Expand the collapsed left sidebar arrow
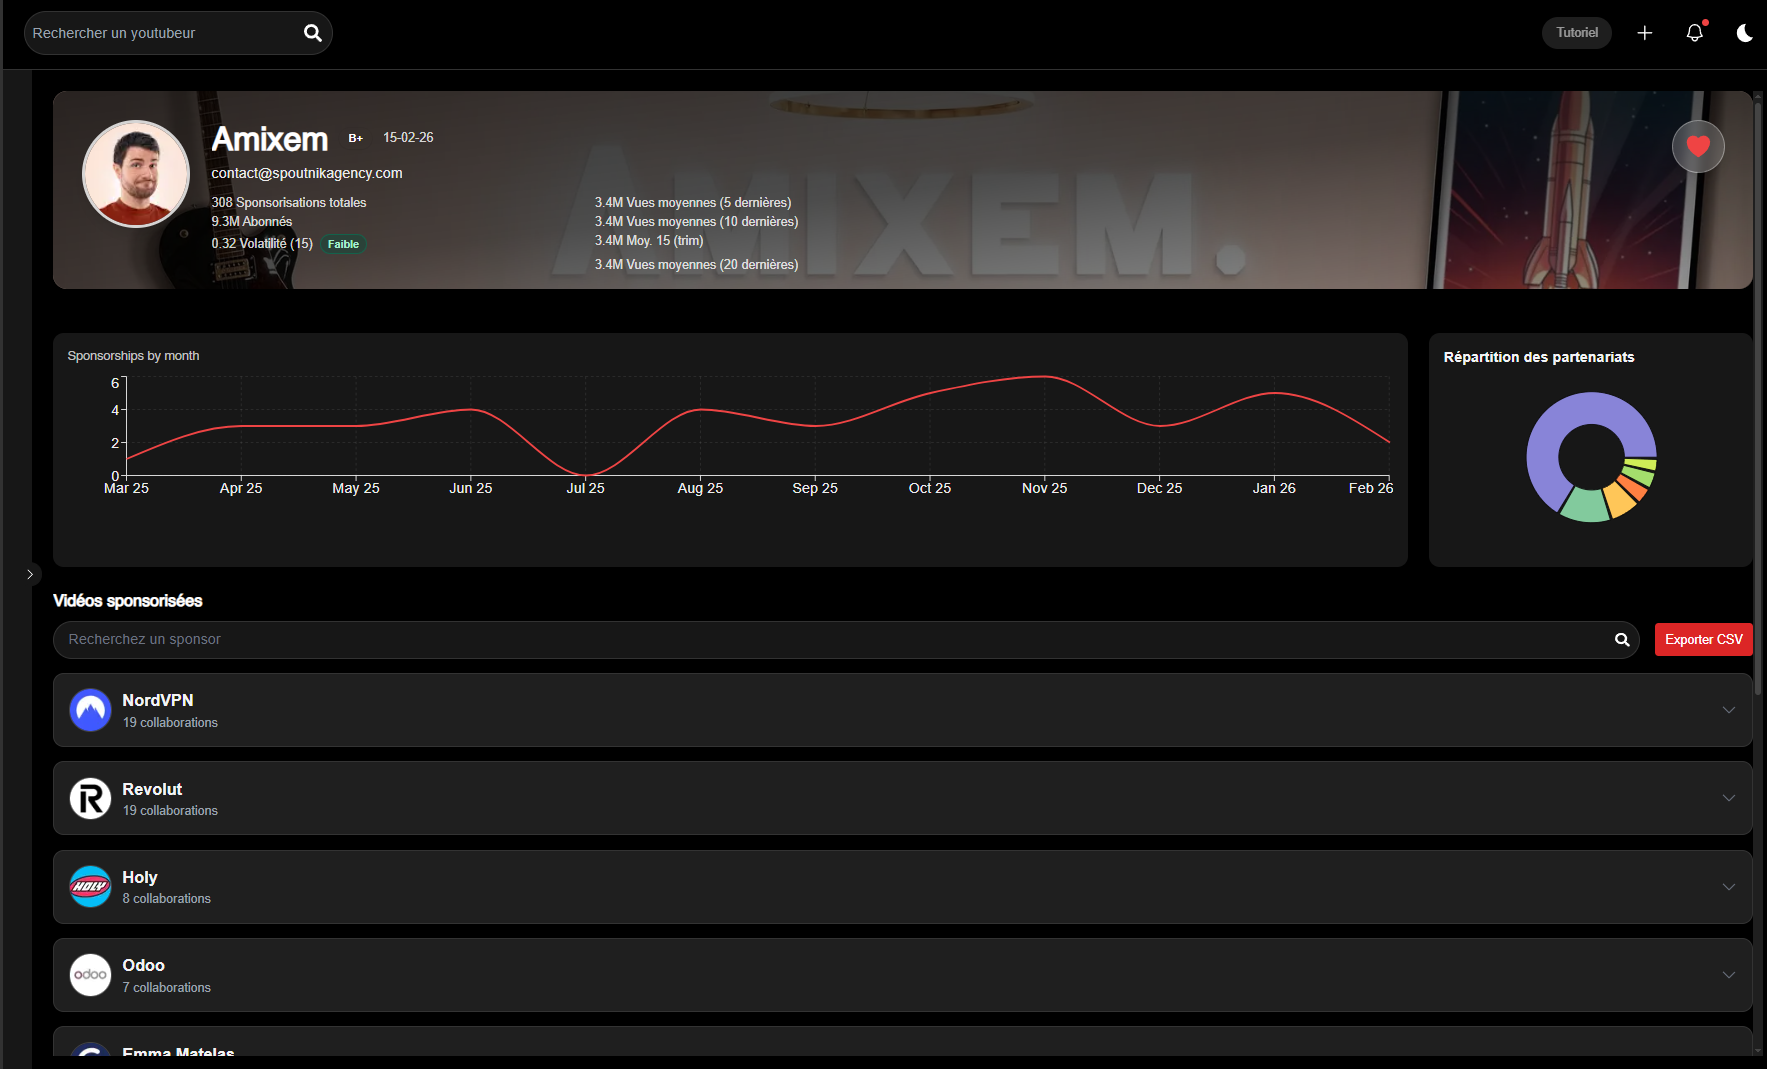Viewport: 1767px width, 1069px height. click(x=31, y=574)
